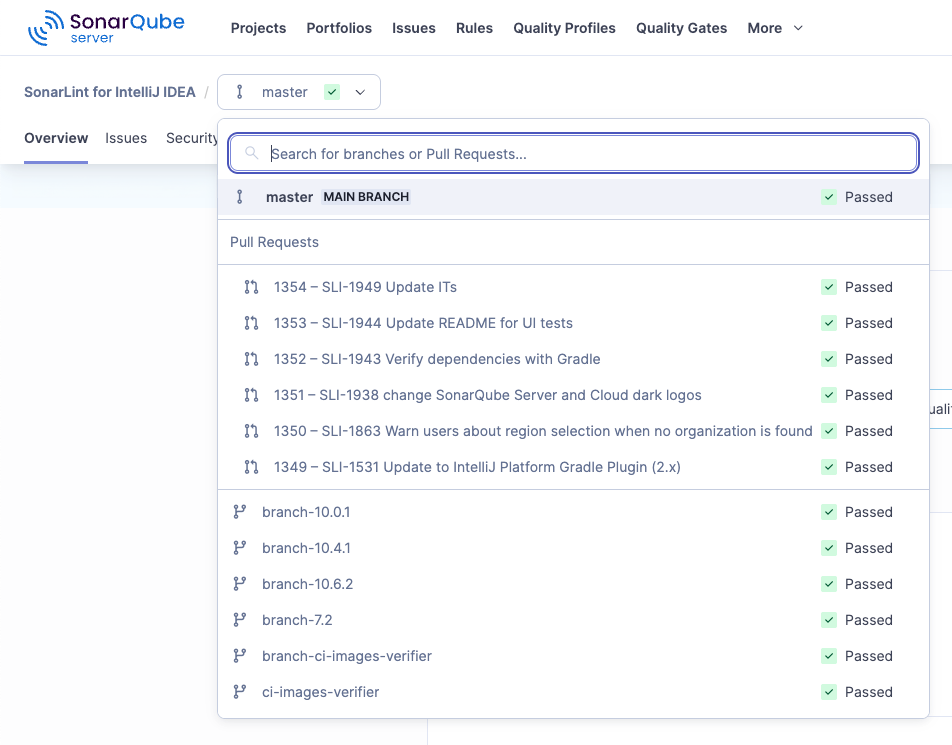The width and height of the screenshot is (952, 745).
Task: Click the search magnifier icon in the dropdown
Action: coord(251,152)
